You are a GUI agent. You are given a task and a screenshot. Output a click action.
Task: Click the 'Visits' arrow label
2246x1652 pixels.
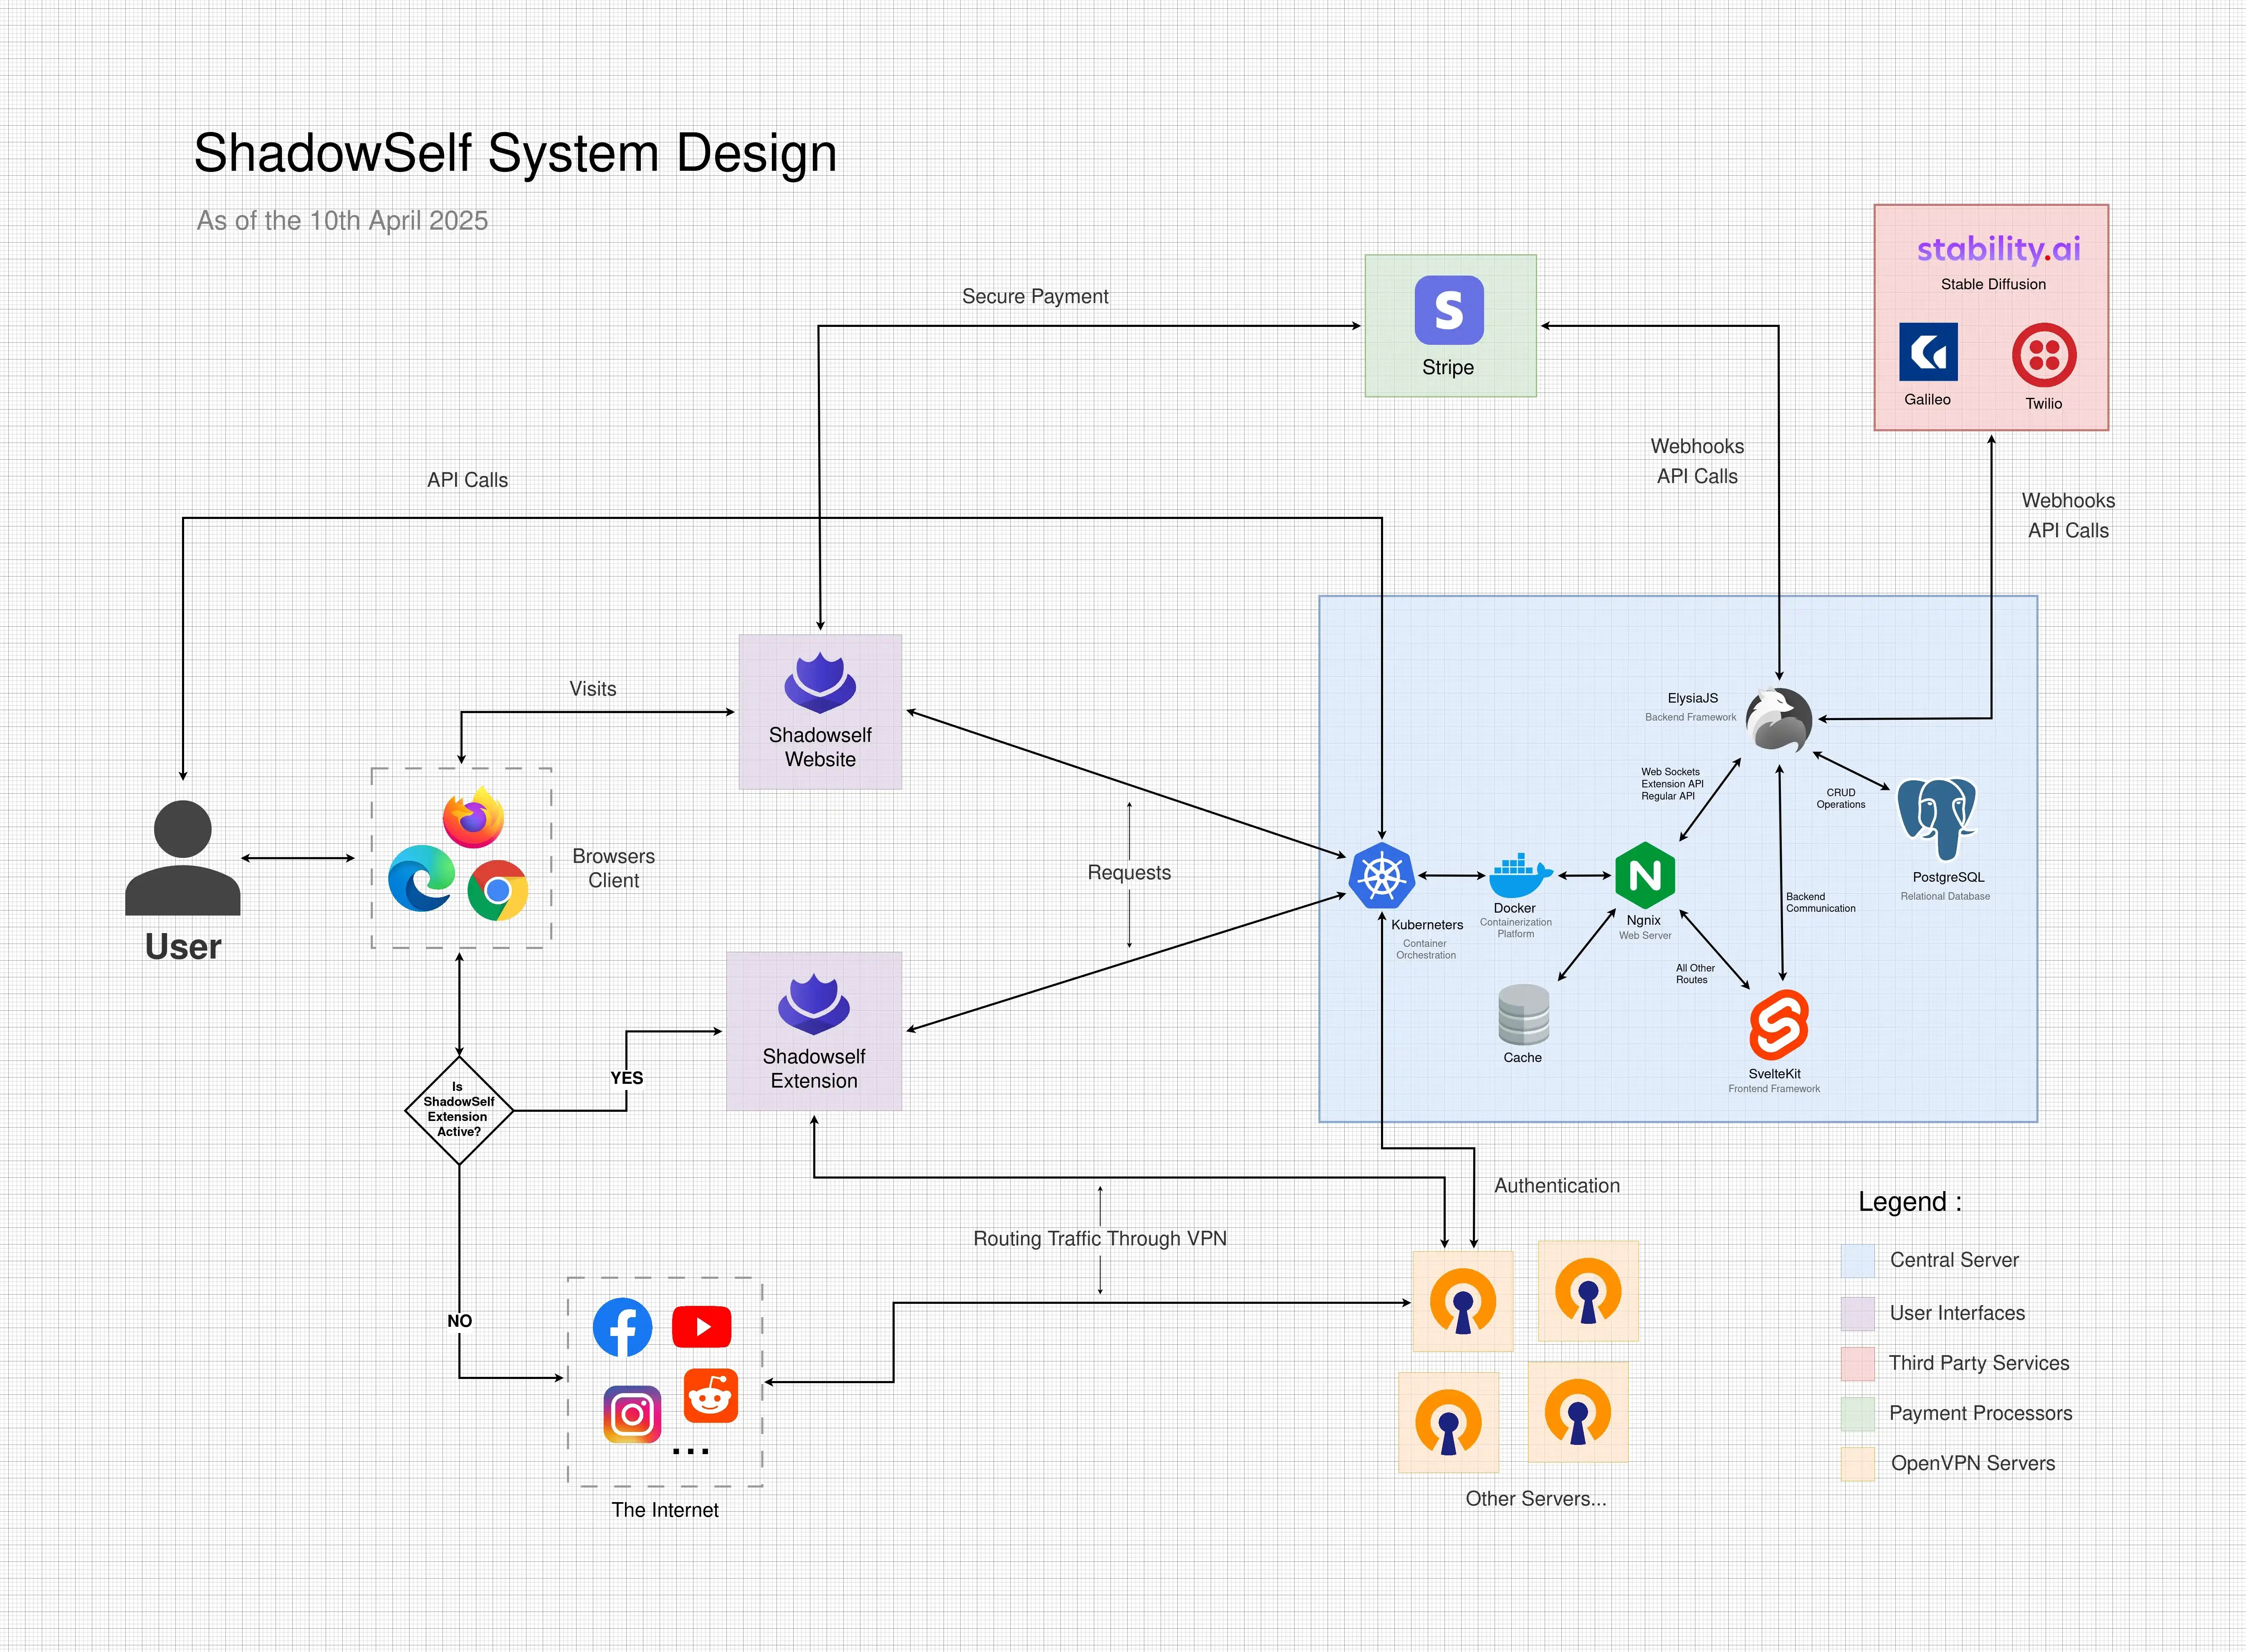pos(593,689)
